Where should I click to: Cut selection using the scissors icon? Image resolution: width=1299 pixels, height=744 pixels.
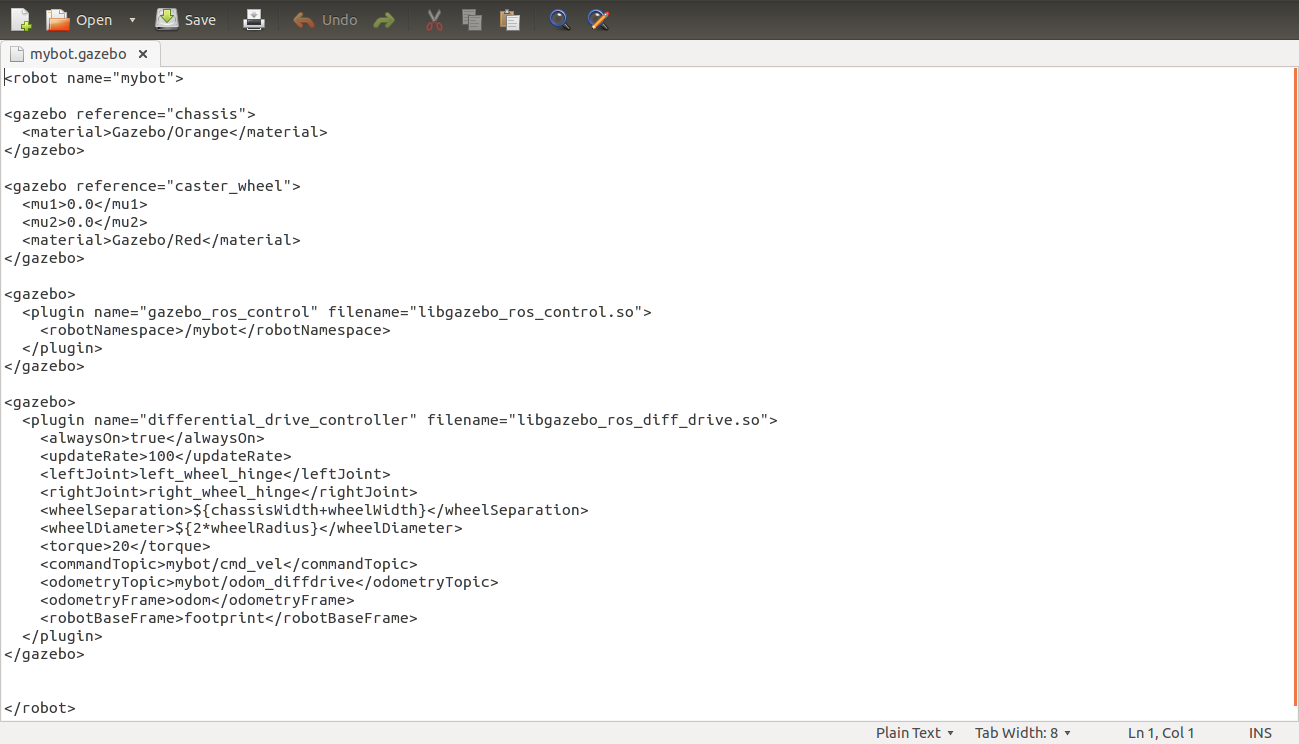[x=434, y=20]
